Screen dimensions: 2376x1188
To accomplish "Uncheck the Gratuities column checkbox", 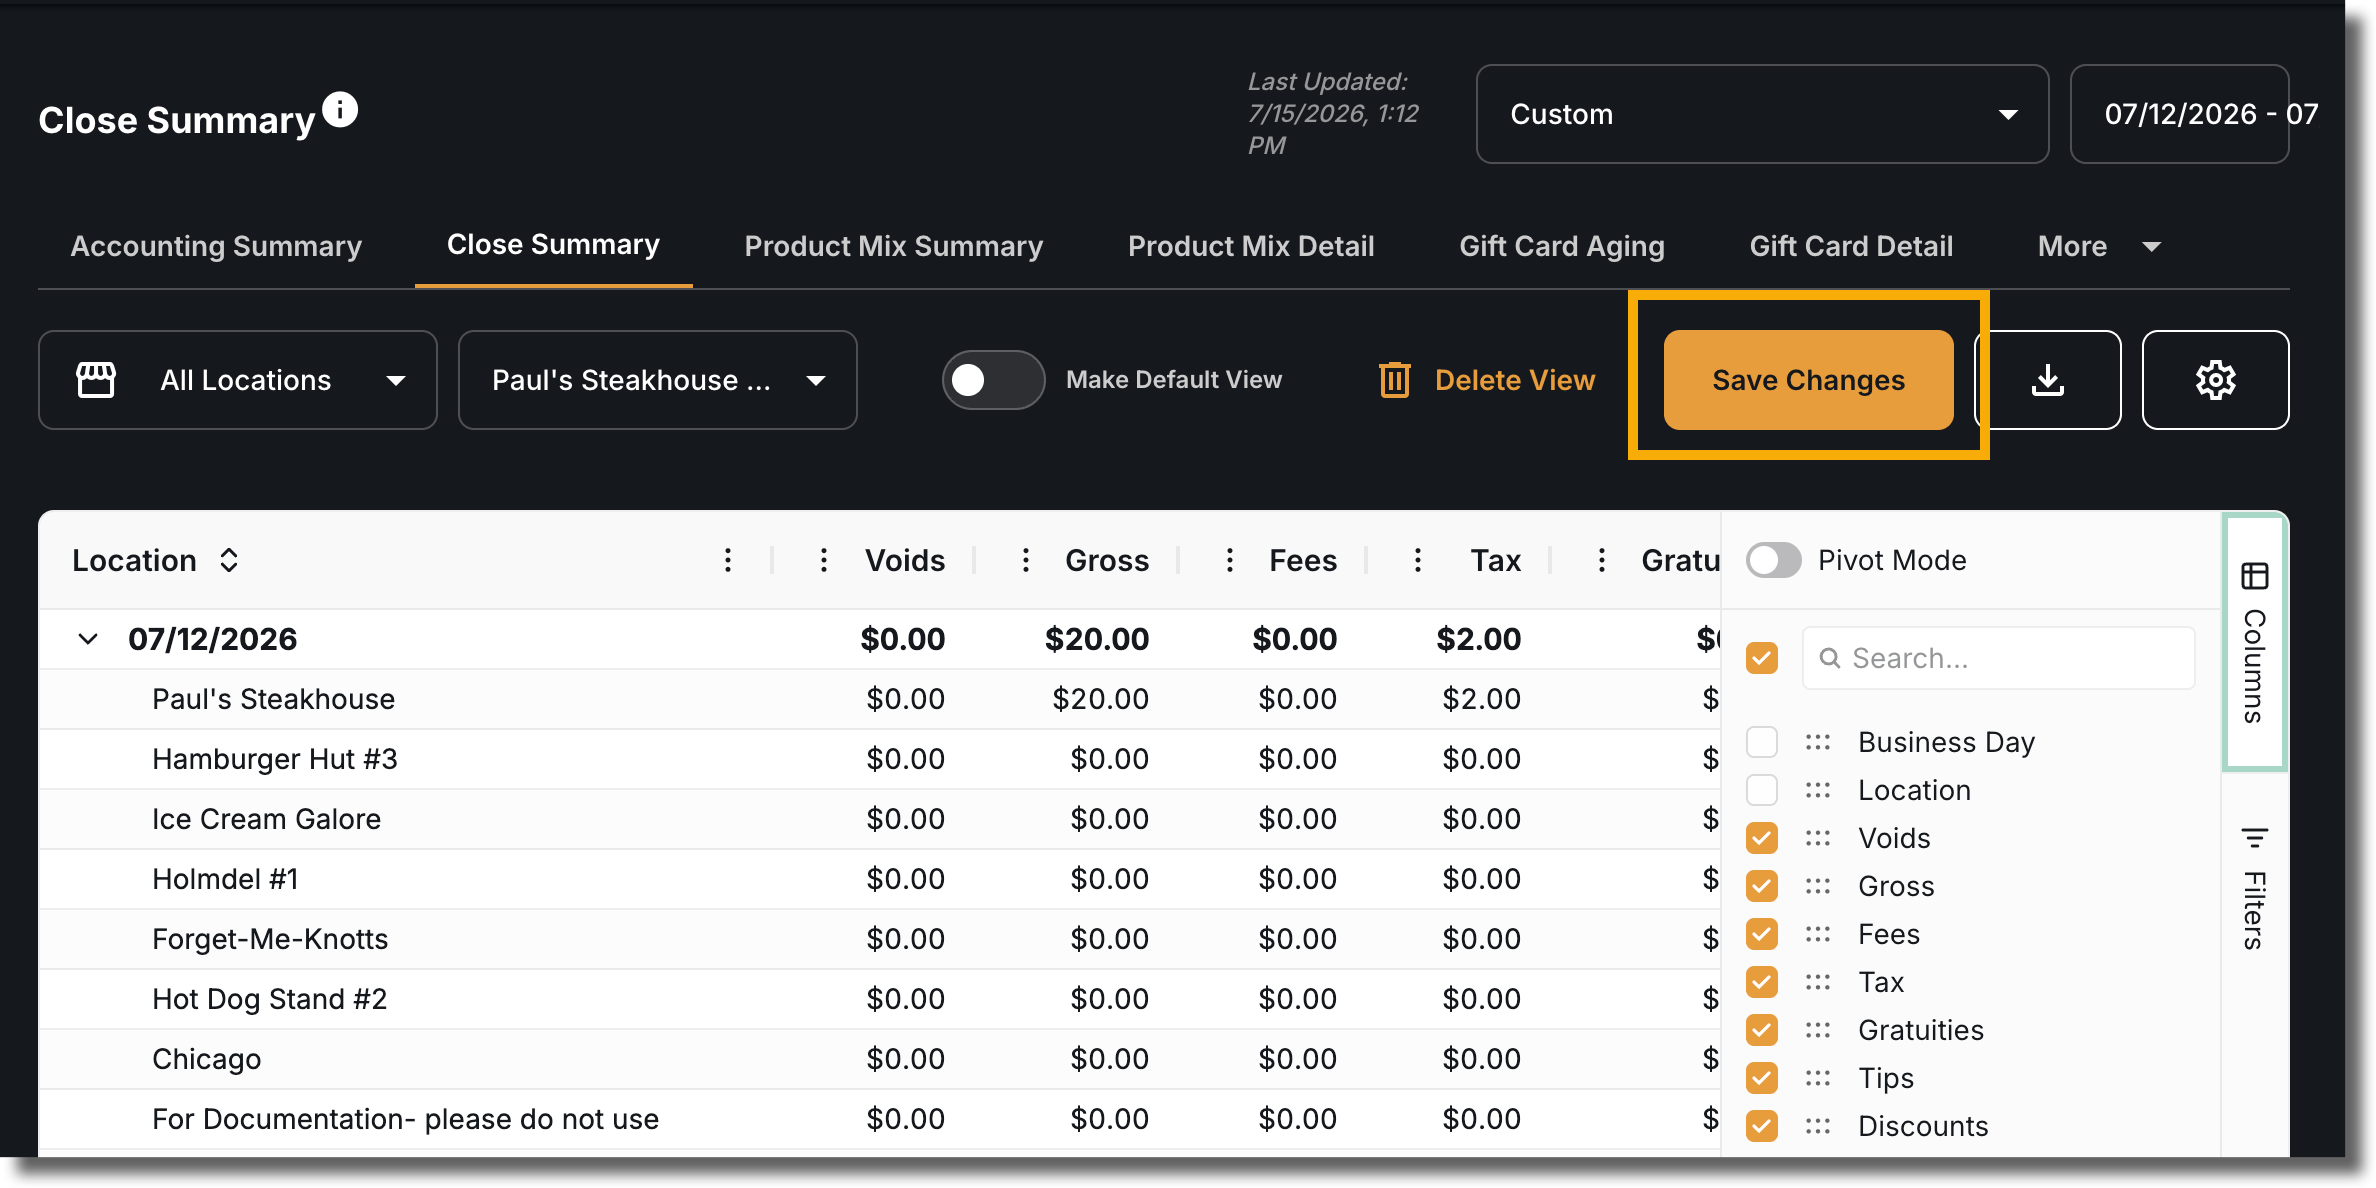I will pos(1762,1030).
